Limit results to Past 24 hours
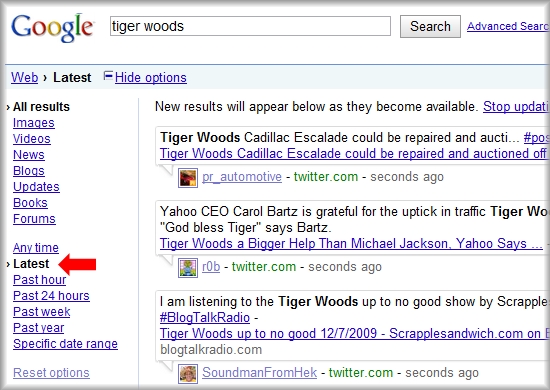 51,296
